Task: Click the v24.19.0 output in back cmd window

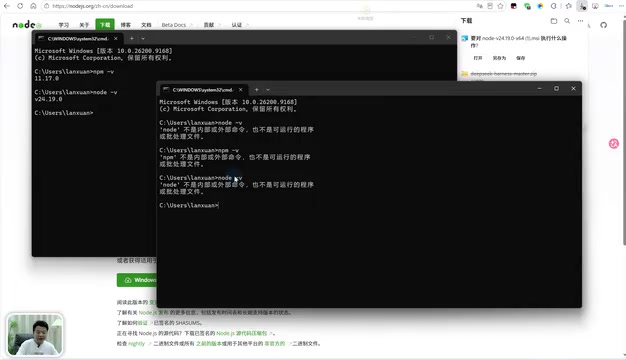Action: [x=48, y=99]
